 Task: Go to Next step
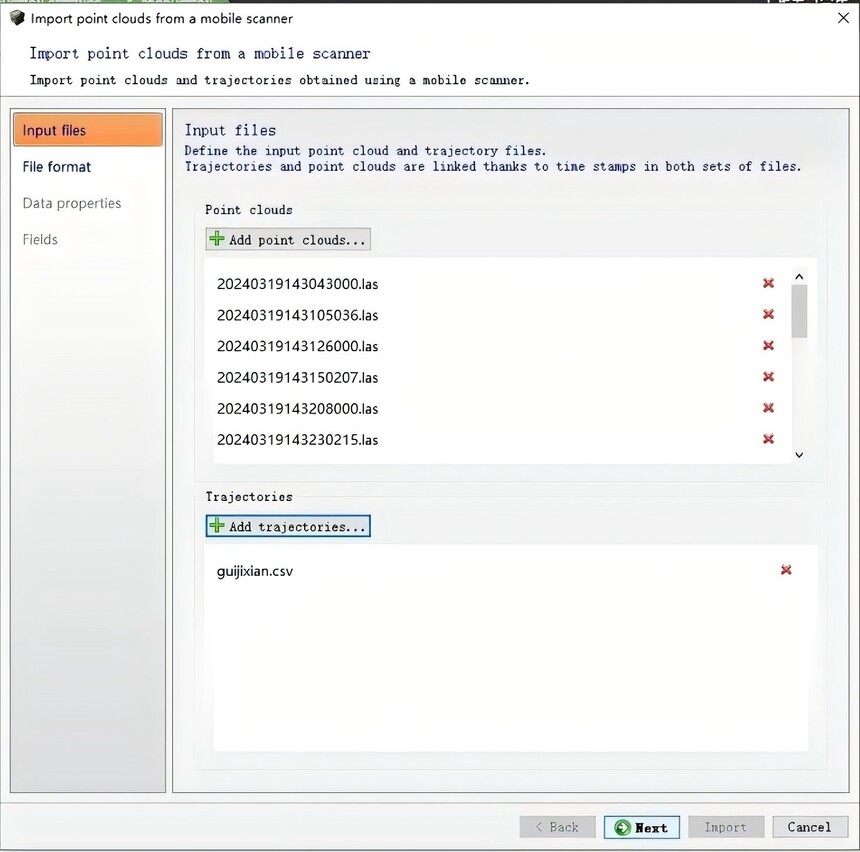[x=642, y=827]
